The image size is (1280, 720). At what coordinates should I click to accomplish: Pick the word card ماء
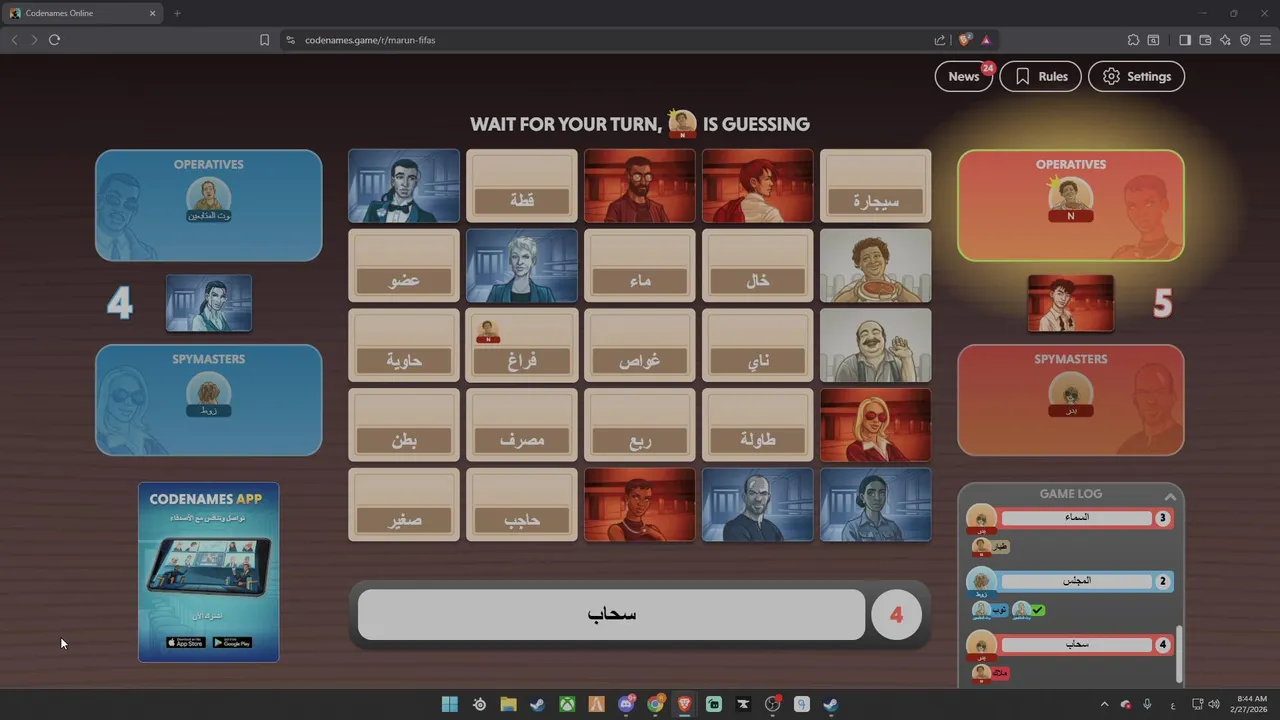[x=640, y=266]
